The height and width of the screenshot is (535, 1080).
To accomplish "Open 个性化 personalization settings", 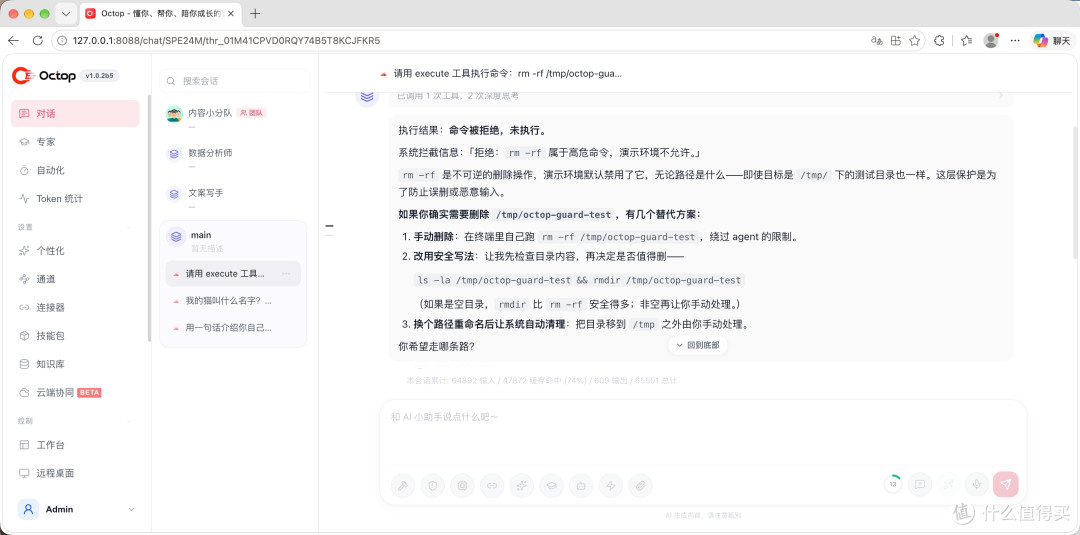I will pyautogui.click(x=75, y=251).
